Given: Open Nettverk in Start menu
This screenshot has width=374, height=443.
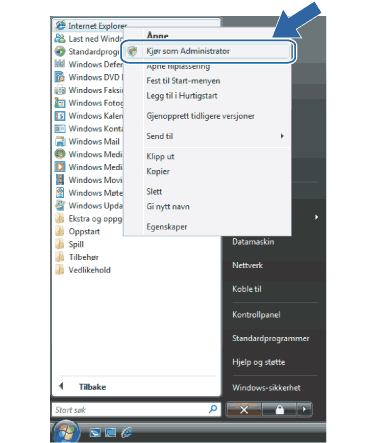Looking at the screenshot, I should 248,265.
